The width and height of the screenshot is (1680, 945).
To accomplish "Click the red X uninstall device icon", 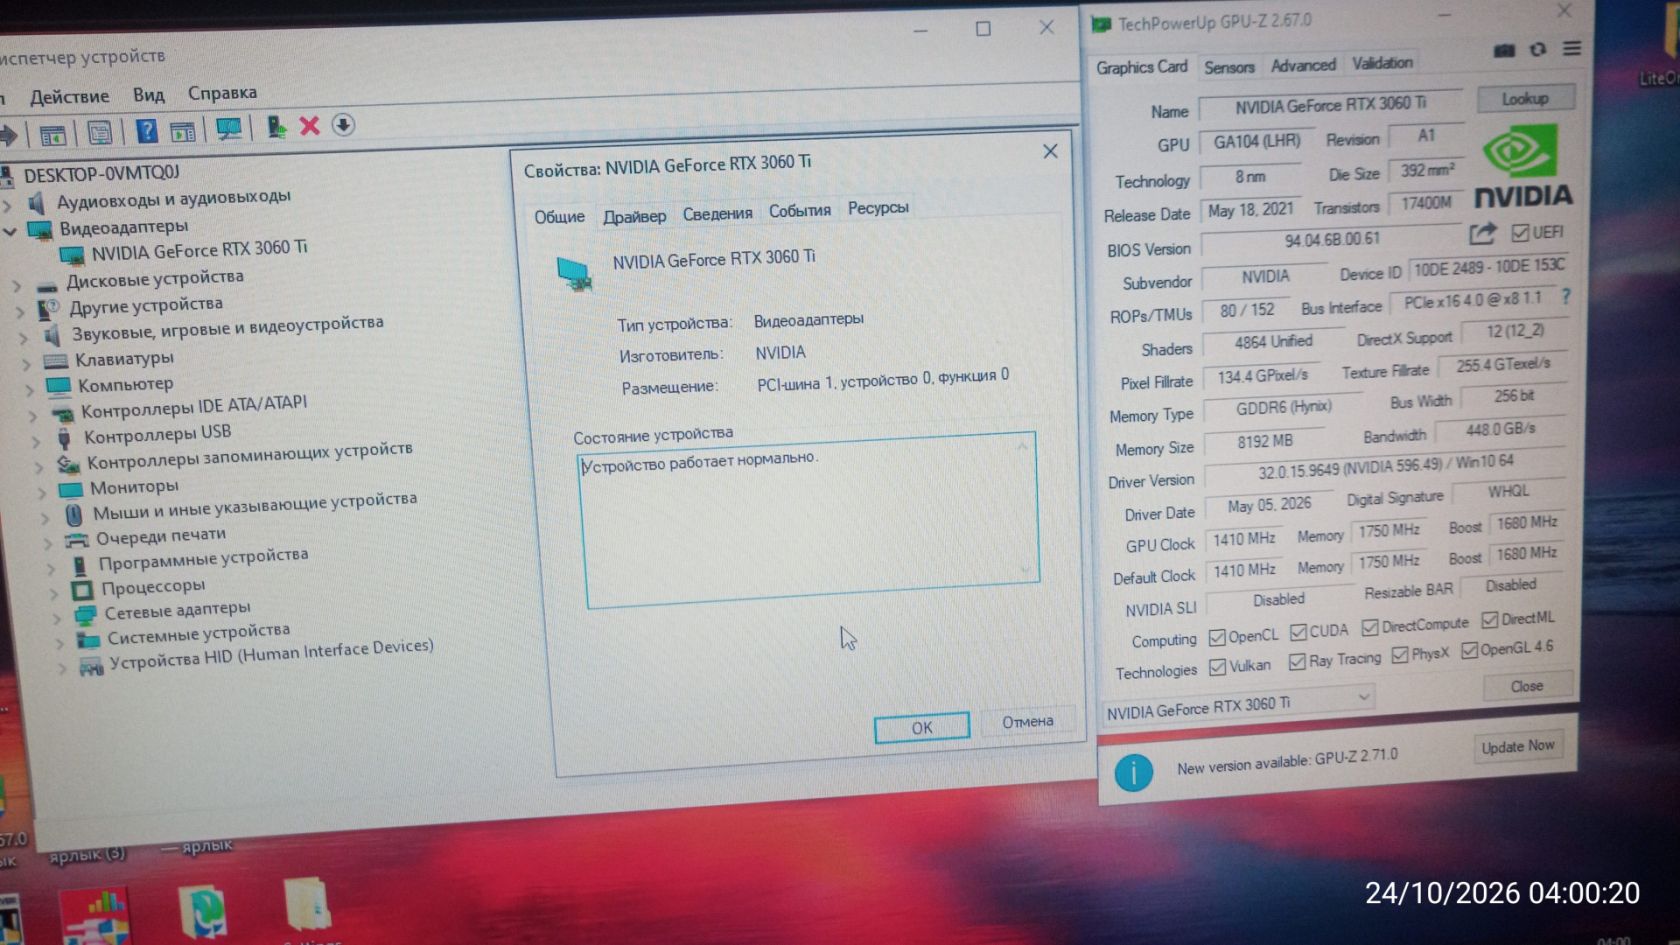I will coord(309,126).
